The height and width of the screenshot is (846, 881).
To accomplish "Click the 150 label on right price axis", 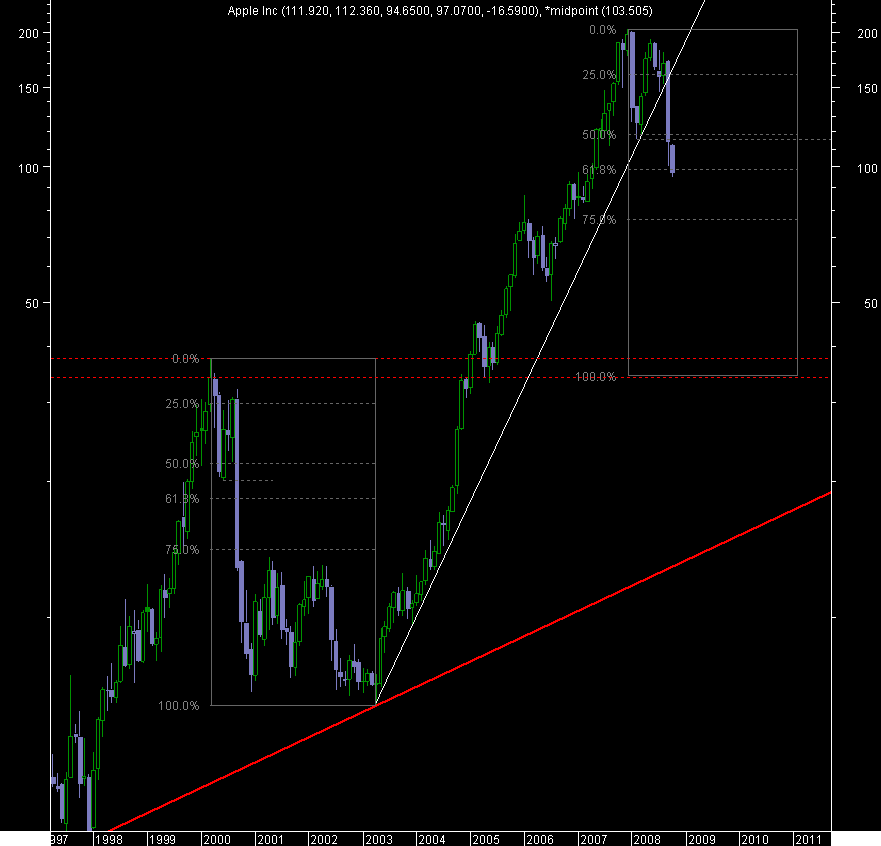I will (x=868, y=89).
